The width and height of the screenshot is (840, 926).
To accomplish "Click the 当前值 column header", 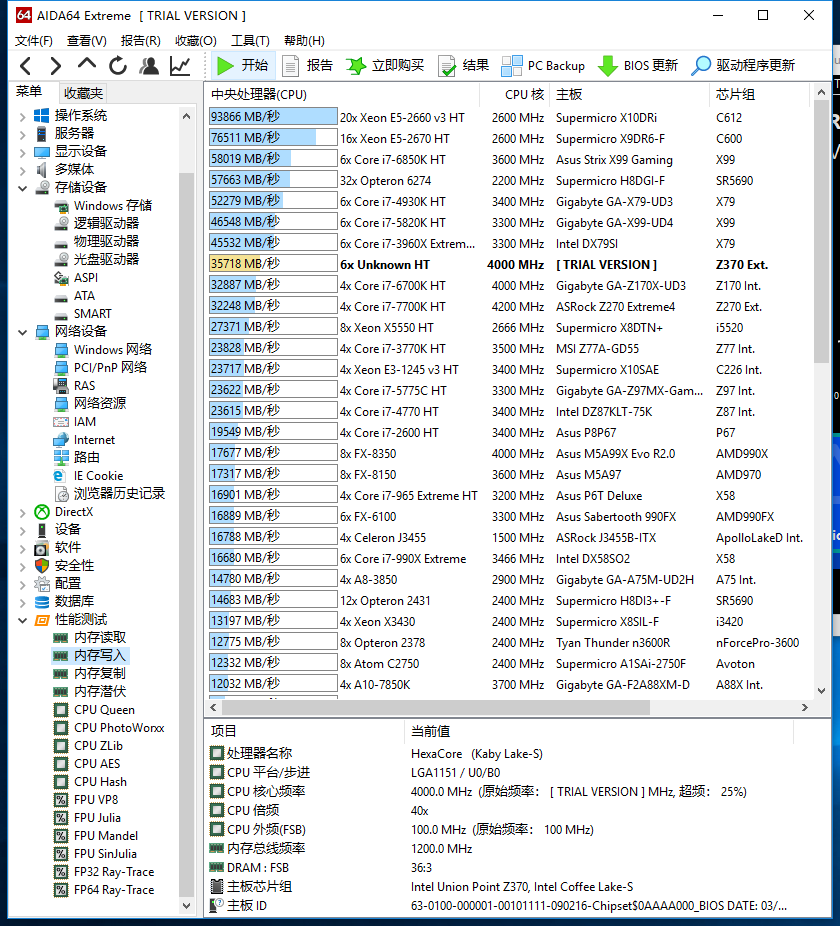I will pos(600,731).
